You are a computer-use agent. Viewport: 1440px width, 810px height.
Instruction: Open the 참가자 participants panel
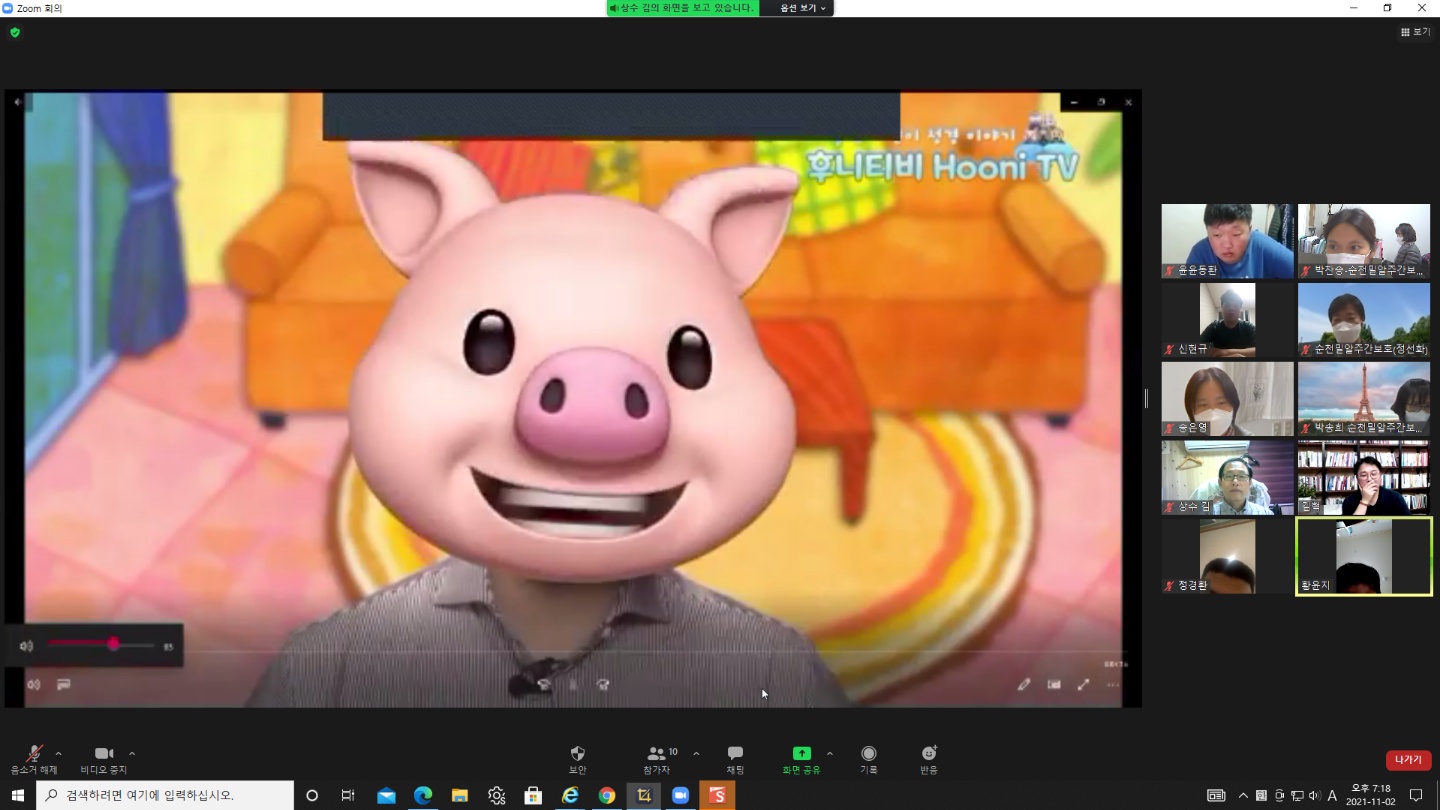coord(658,759)
